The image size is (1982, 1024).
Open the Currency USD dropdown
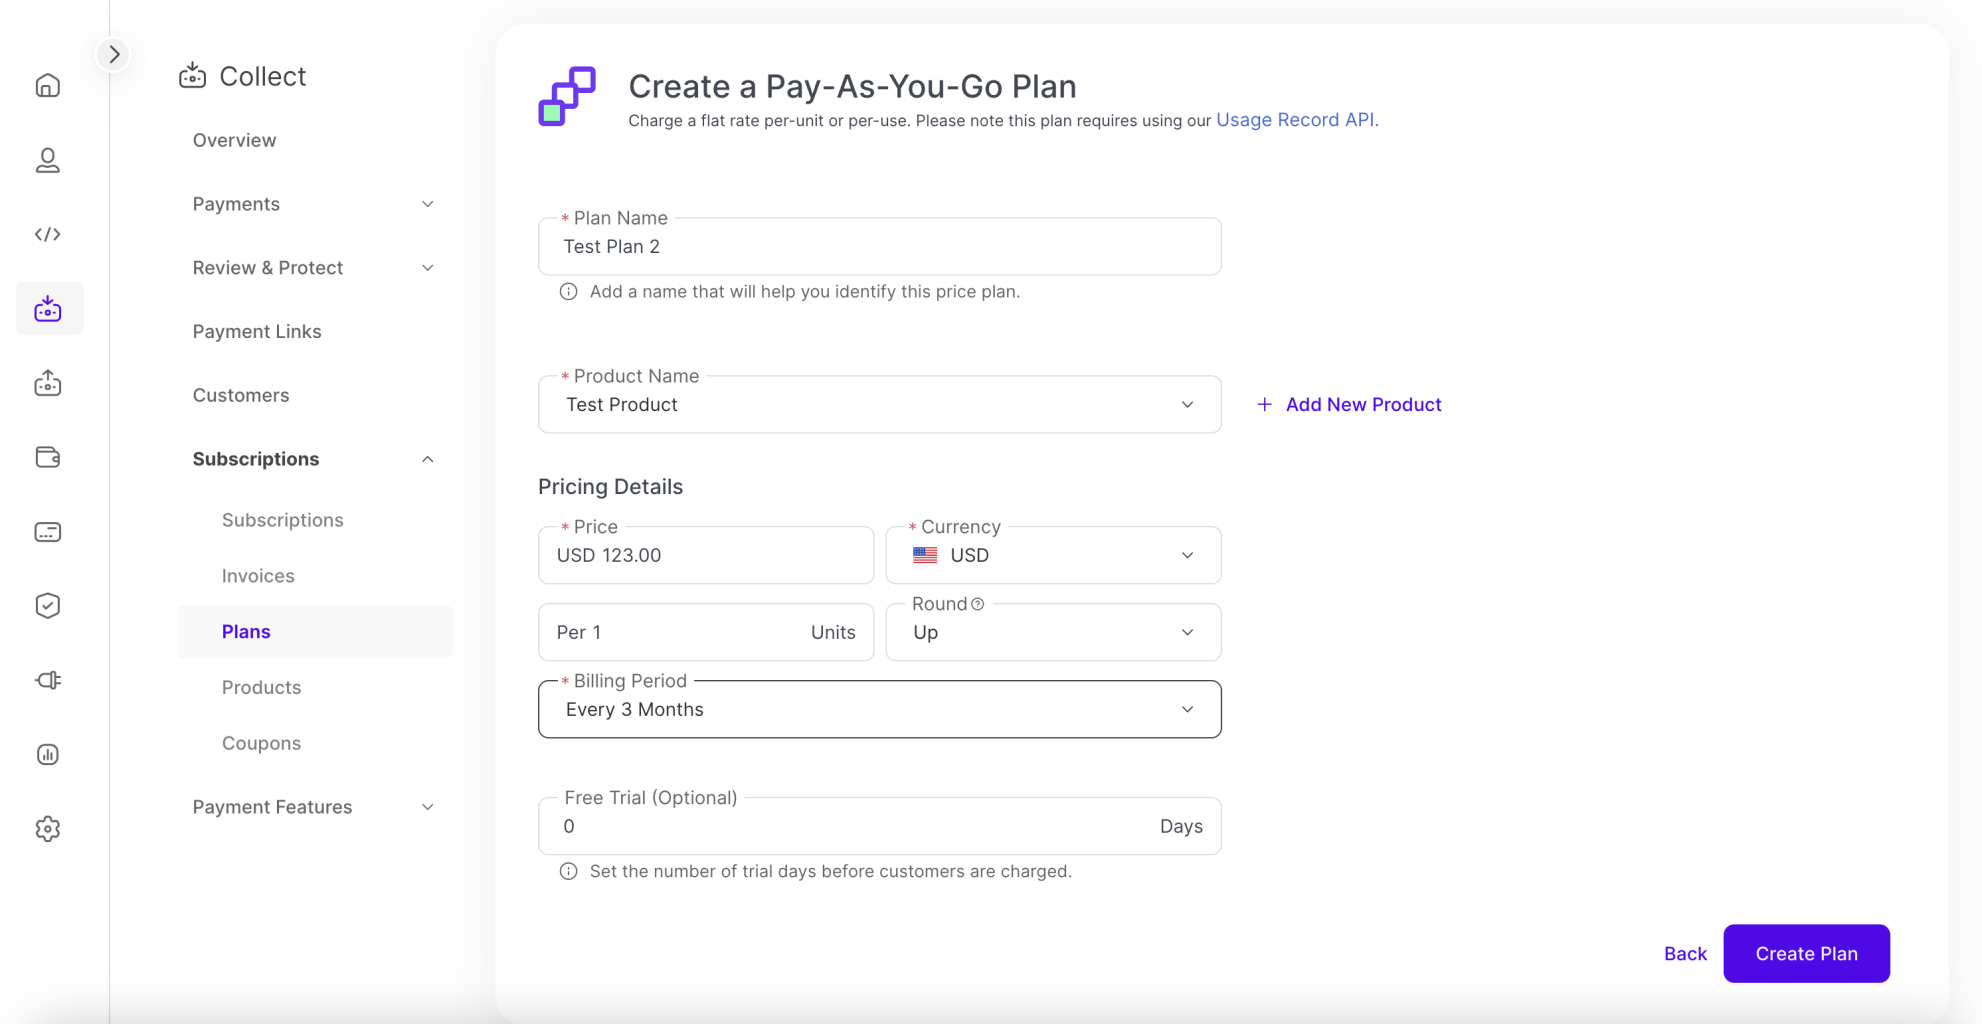click(x=1053, y=556)
